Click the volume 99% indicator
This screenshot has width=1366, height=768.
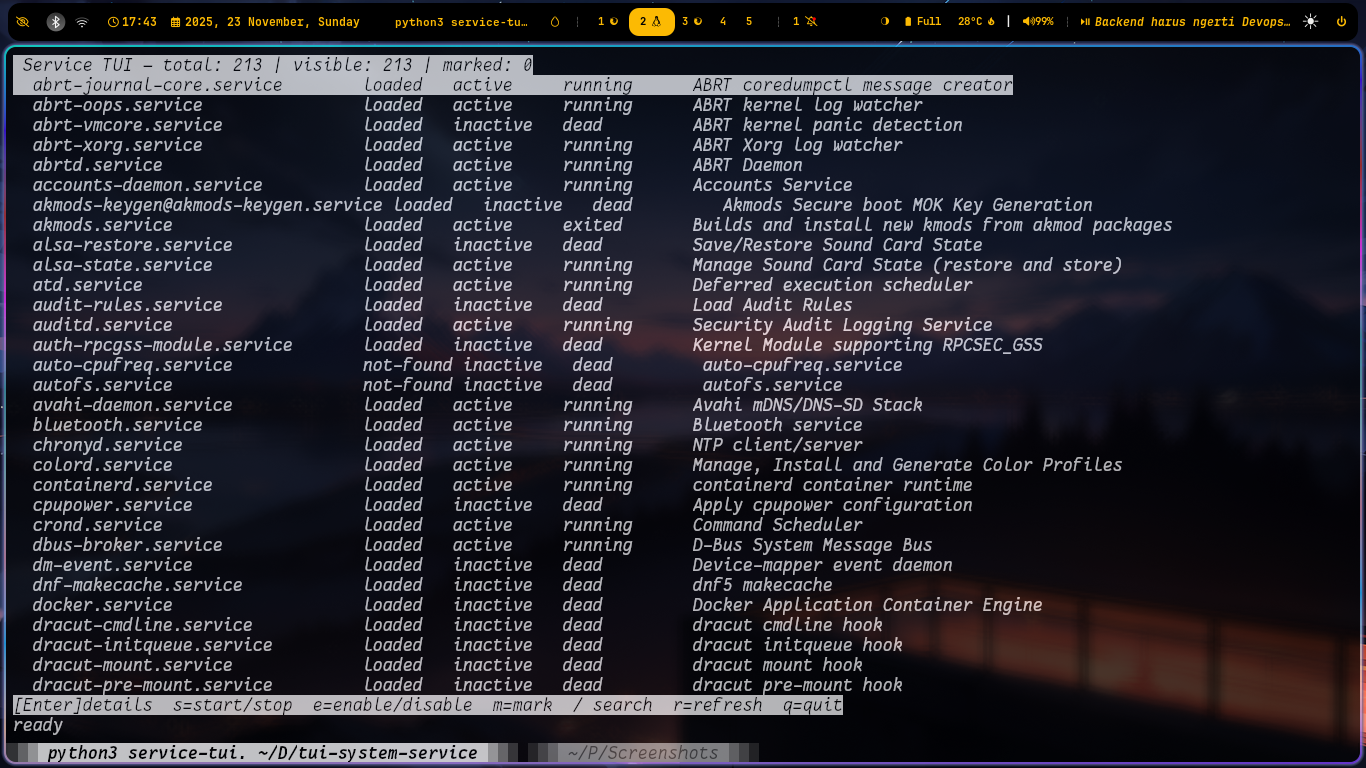1036,21
